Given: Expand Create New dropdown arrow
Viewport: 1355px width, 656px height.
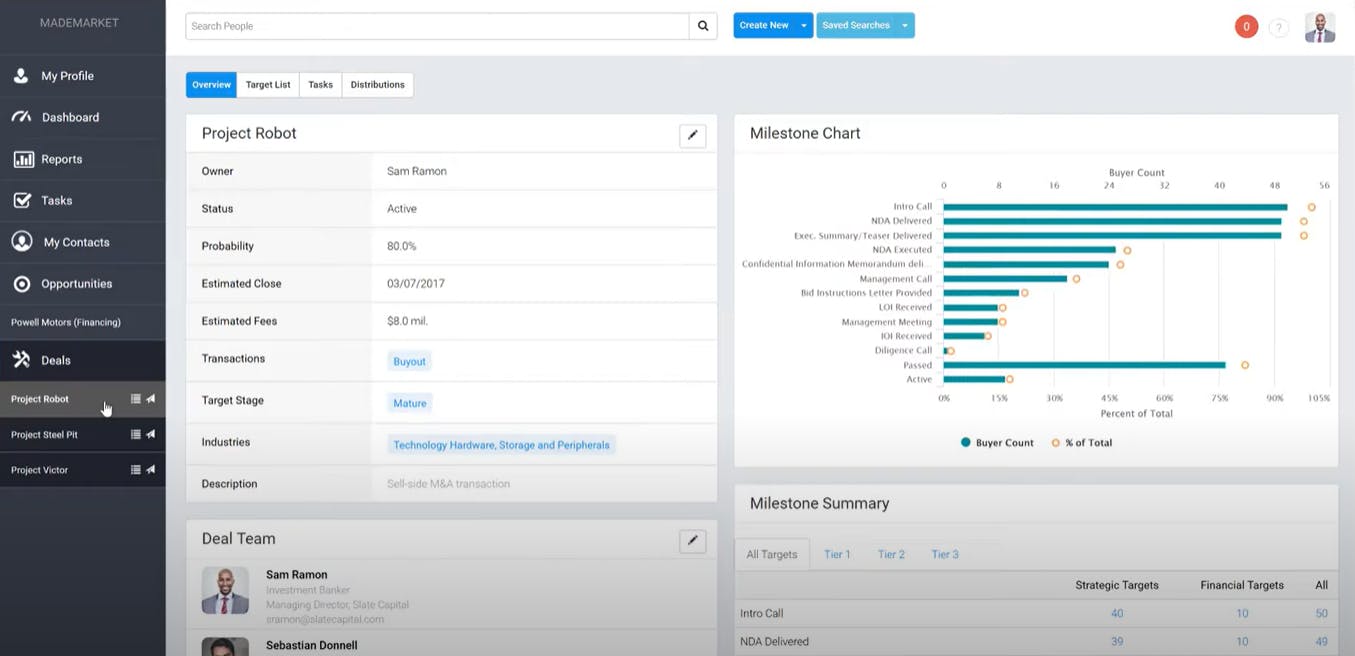Looking at the screenshot, I should pos(804,26).
